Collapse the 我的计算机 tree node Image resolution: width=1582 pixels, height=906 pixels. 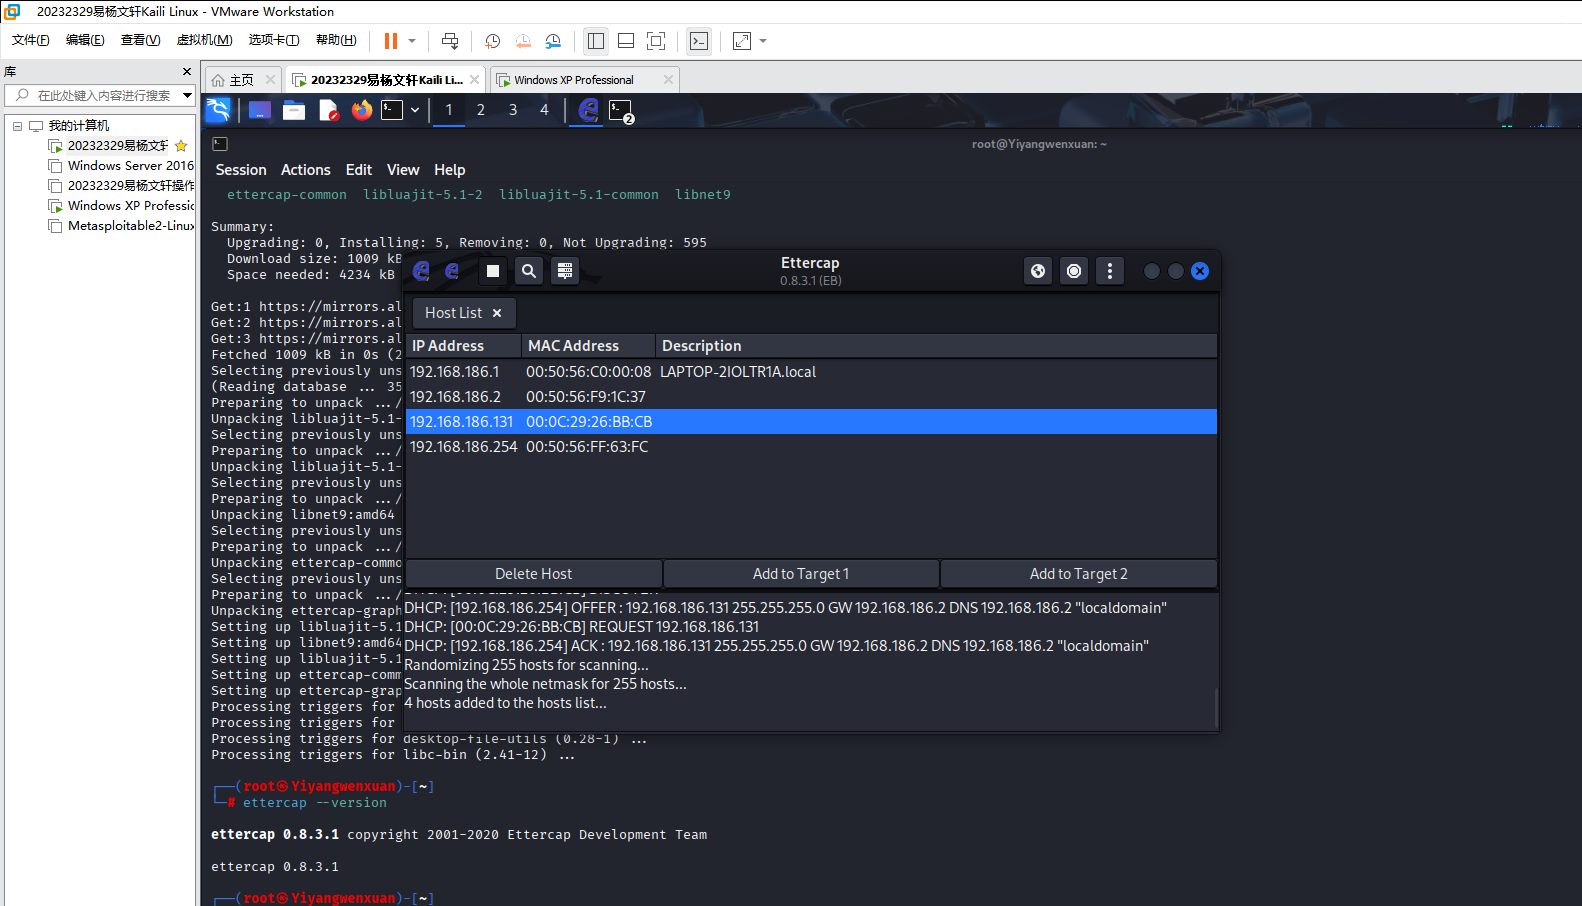pos(17,126)
